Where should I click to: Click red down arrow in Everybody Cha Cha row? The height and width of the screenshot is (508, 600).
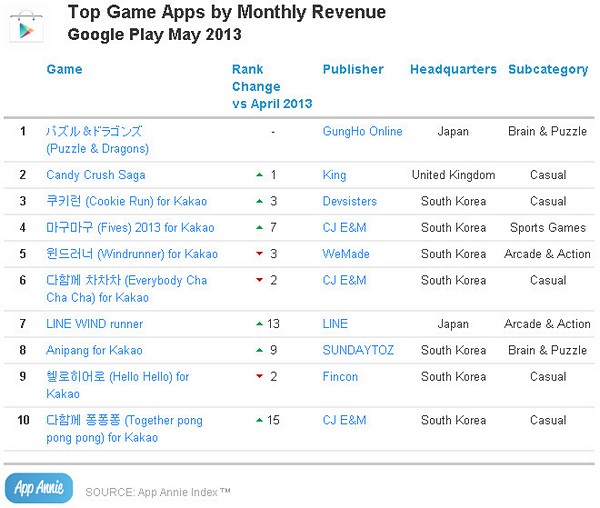(259, 280)
